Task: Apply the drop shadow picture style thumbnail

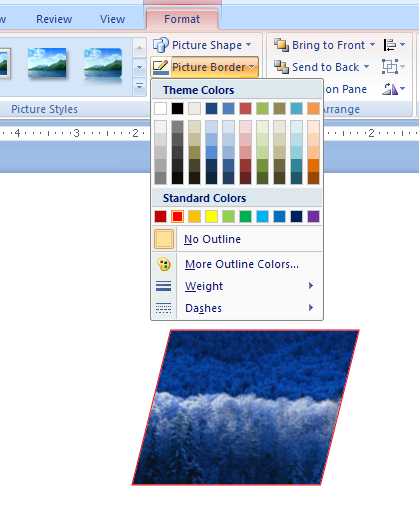Action: (47, 63)
